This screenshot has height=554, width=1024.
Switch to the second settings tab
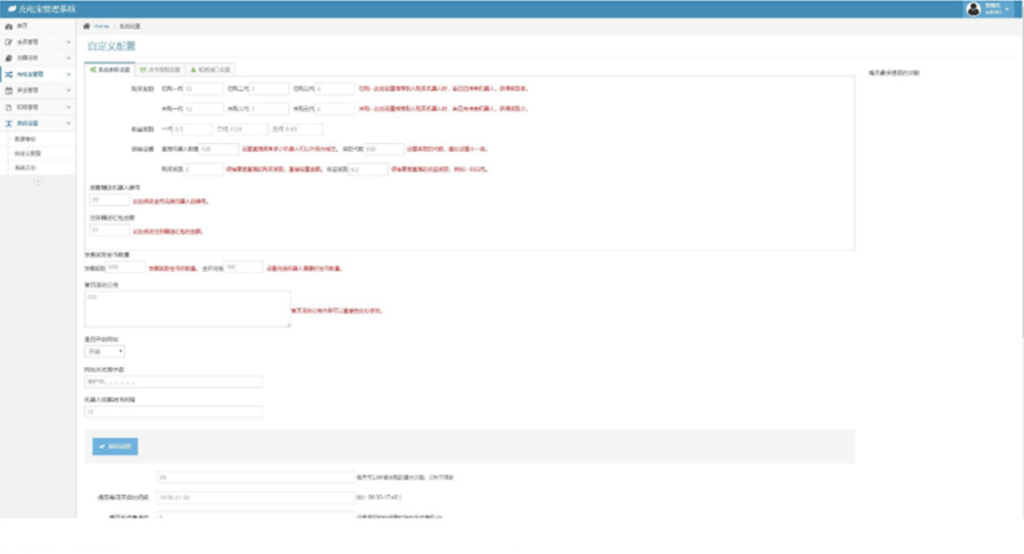(x=160, y=70)
